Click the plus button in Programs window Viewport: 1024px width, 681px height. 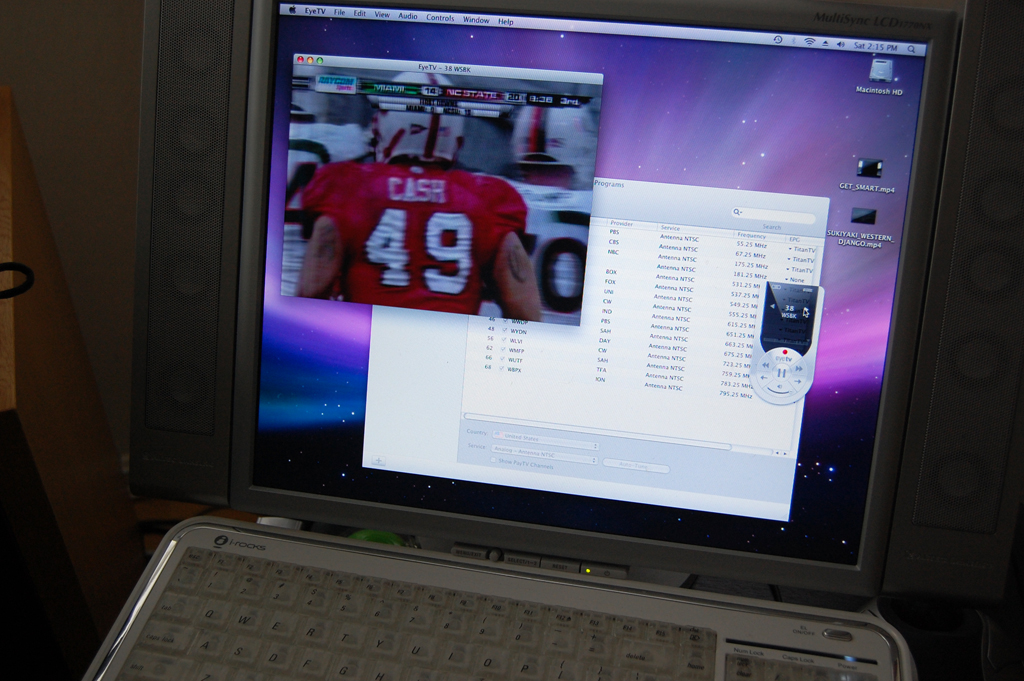coord(378,460)
